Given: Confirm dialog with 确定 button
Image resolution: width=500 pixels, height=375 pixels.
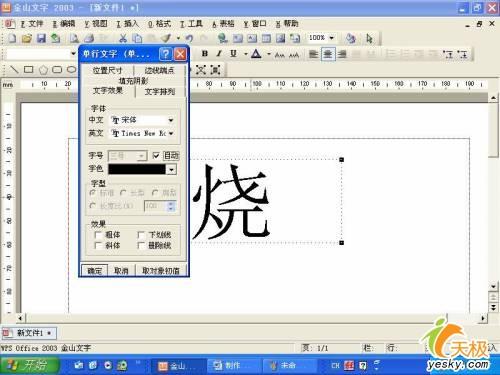Looking at the screenshot, I should pos(95,271).
